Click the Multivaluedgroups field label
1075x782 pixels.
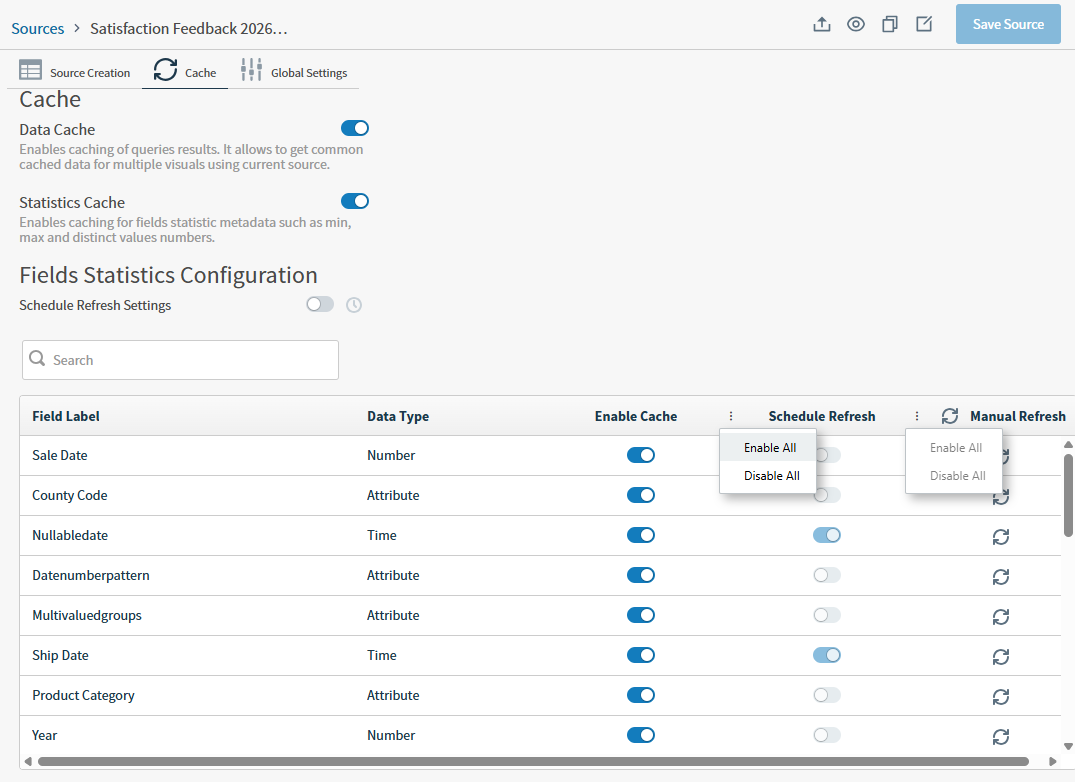[87, 615]
